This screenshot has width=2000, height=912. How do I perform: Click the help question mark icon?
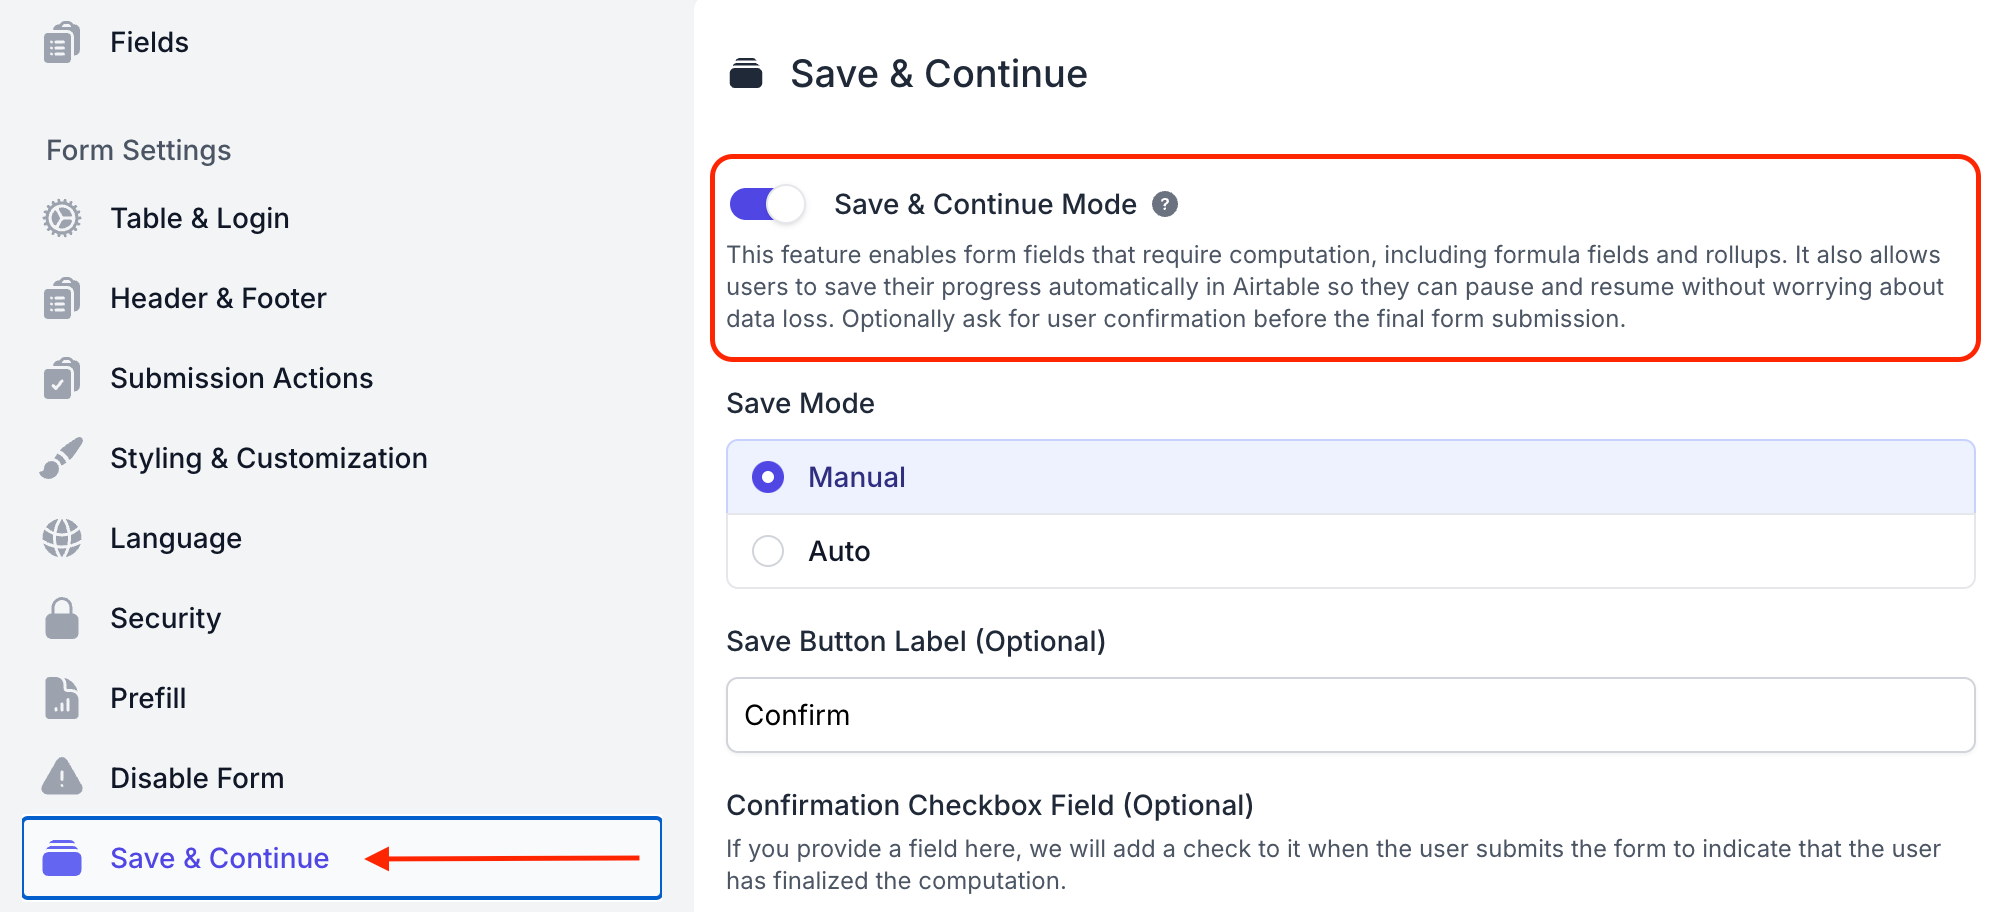pyautogui.click(x=1165, y=204)
